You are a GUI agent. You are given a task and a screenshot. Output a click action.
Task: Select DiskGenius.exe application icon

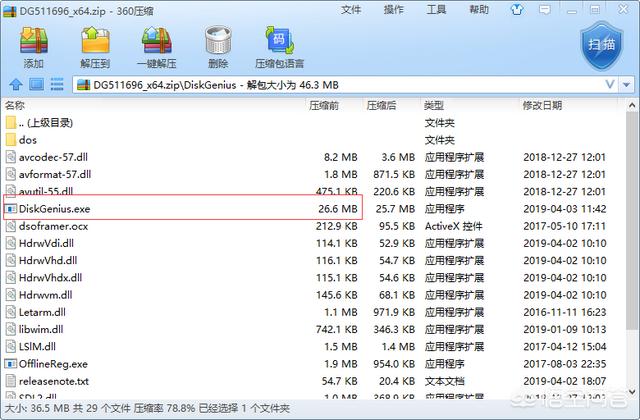tap(11, 209)
